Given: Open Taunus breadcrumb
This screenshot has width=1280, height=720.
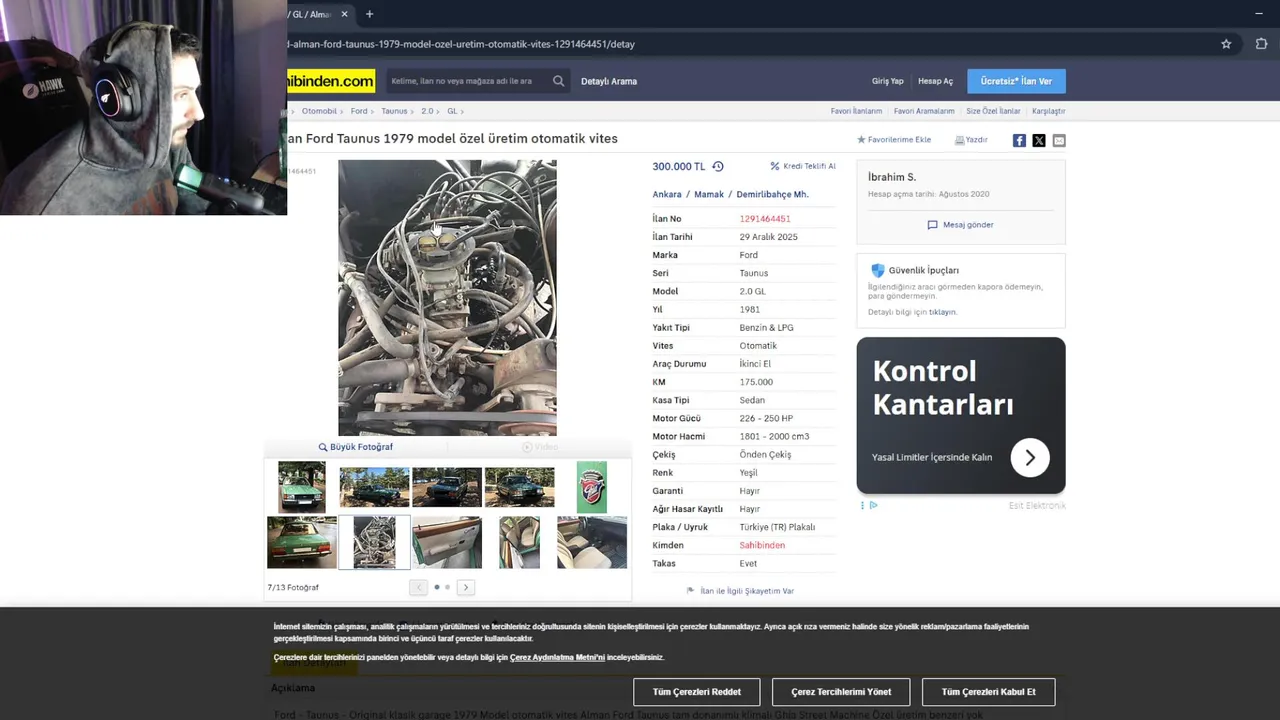Looking at the screenshot, I should click(x=394, y=111).
